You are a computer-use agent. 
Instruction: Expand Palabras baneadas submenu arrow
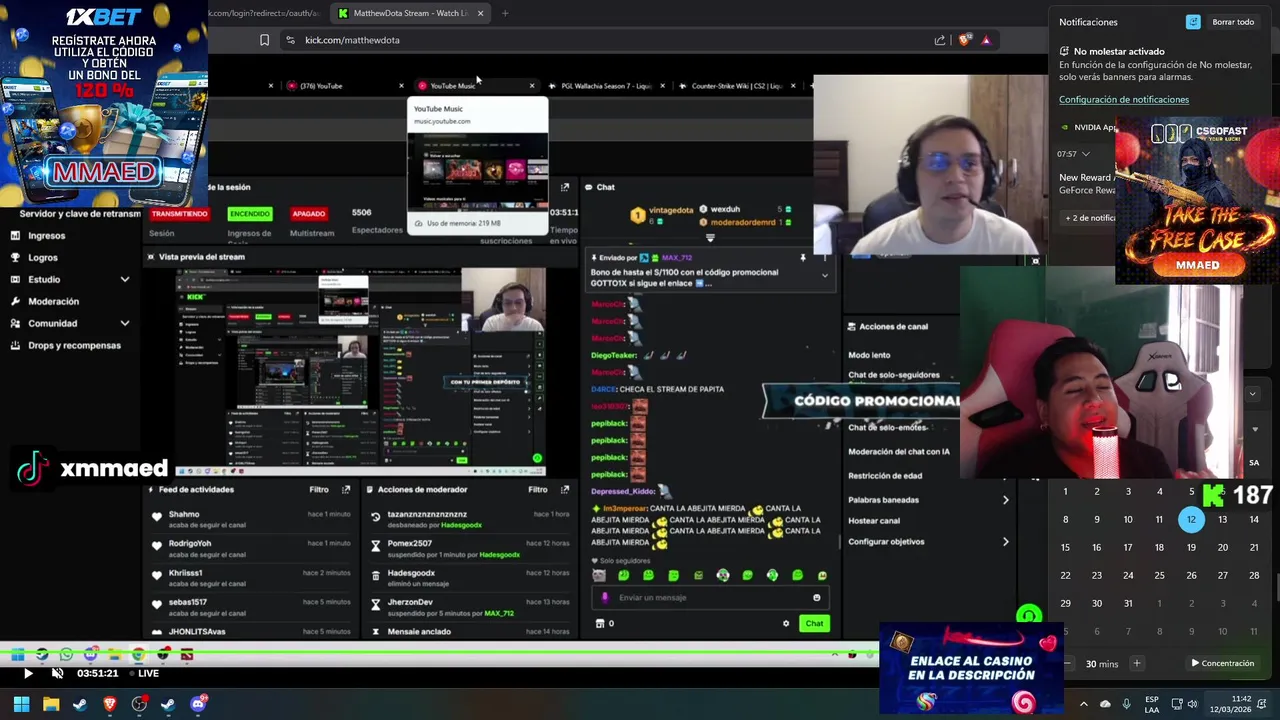tap(1005, 500)
